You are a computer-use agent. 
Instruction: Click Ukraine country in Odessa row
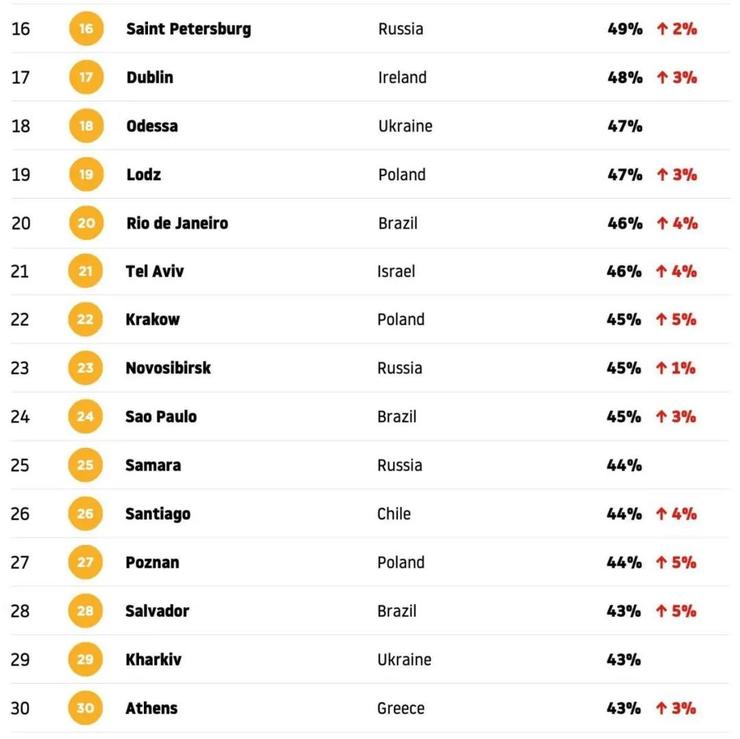[x=405, y=126]
